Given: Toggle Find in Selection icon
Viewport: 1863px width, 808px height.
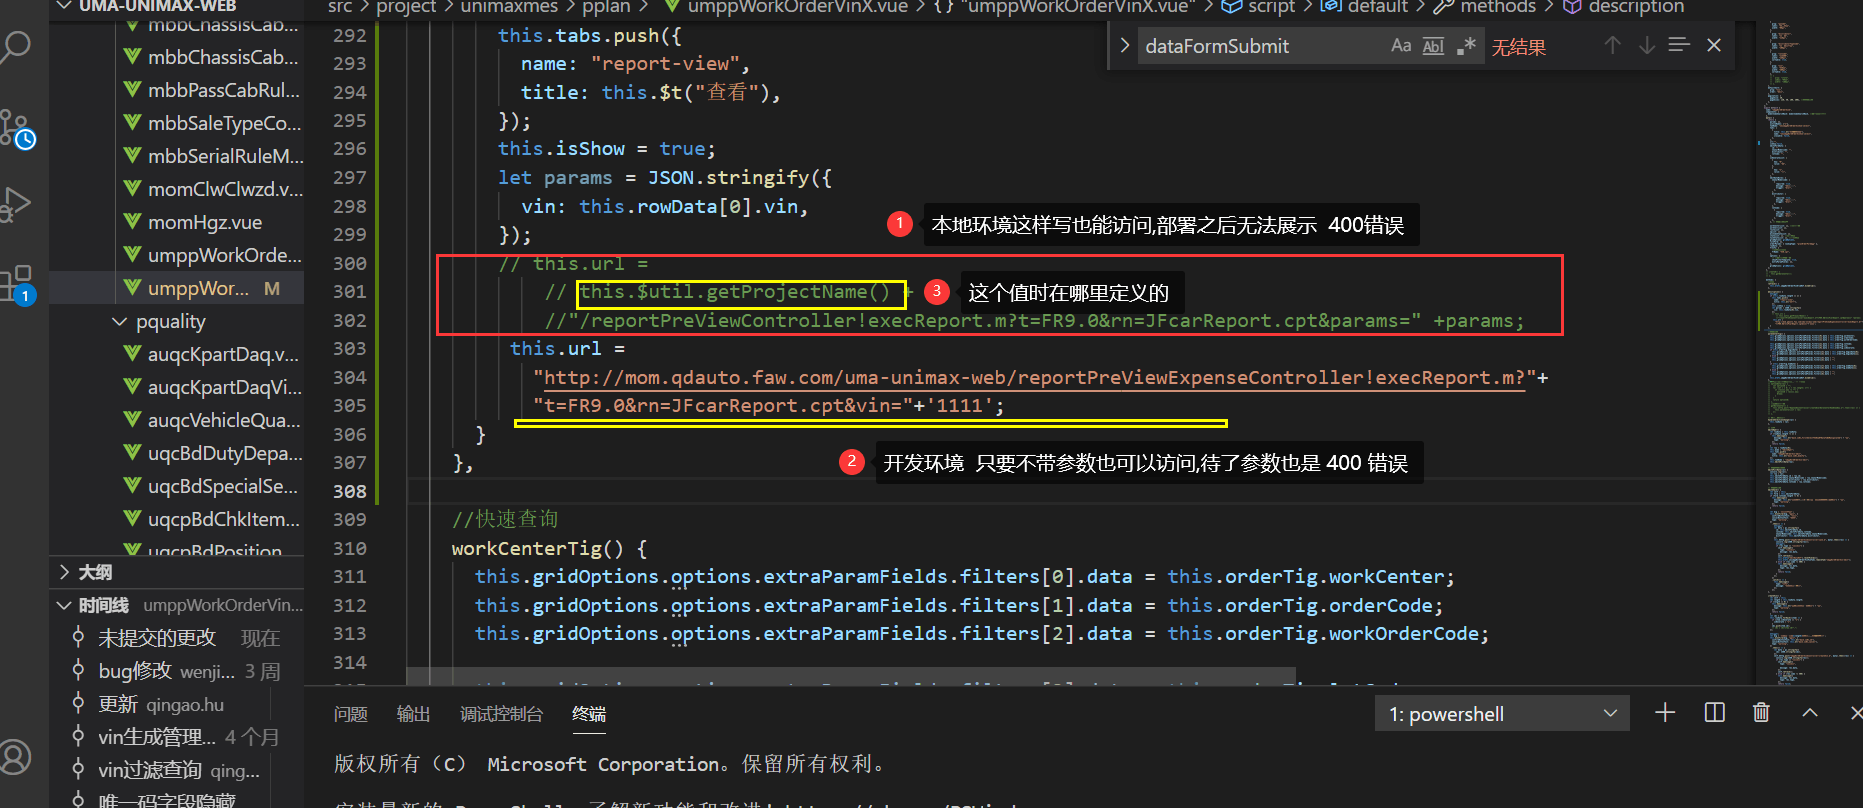Looking at the screenshot, I should coord(1679,45).
